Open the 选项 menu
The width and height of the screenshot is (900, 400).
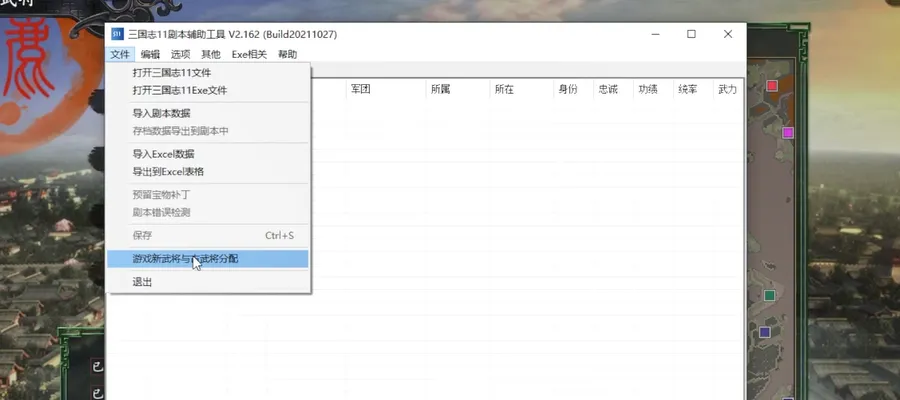click(180, 55)
